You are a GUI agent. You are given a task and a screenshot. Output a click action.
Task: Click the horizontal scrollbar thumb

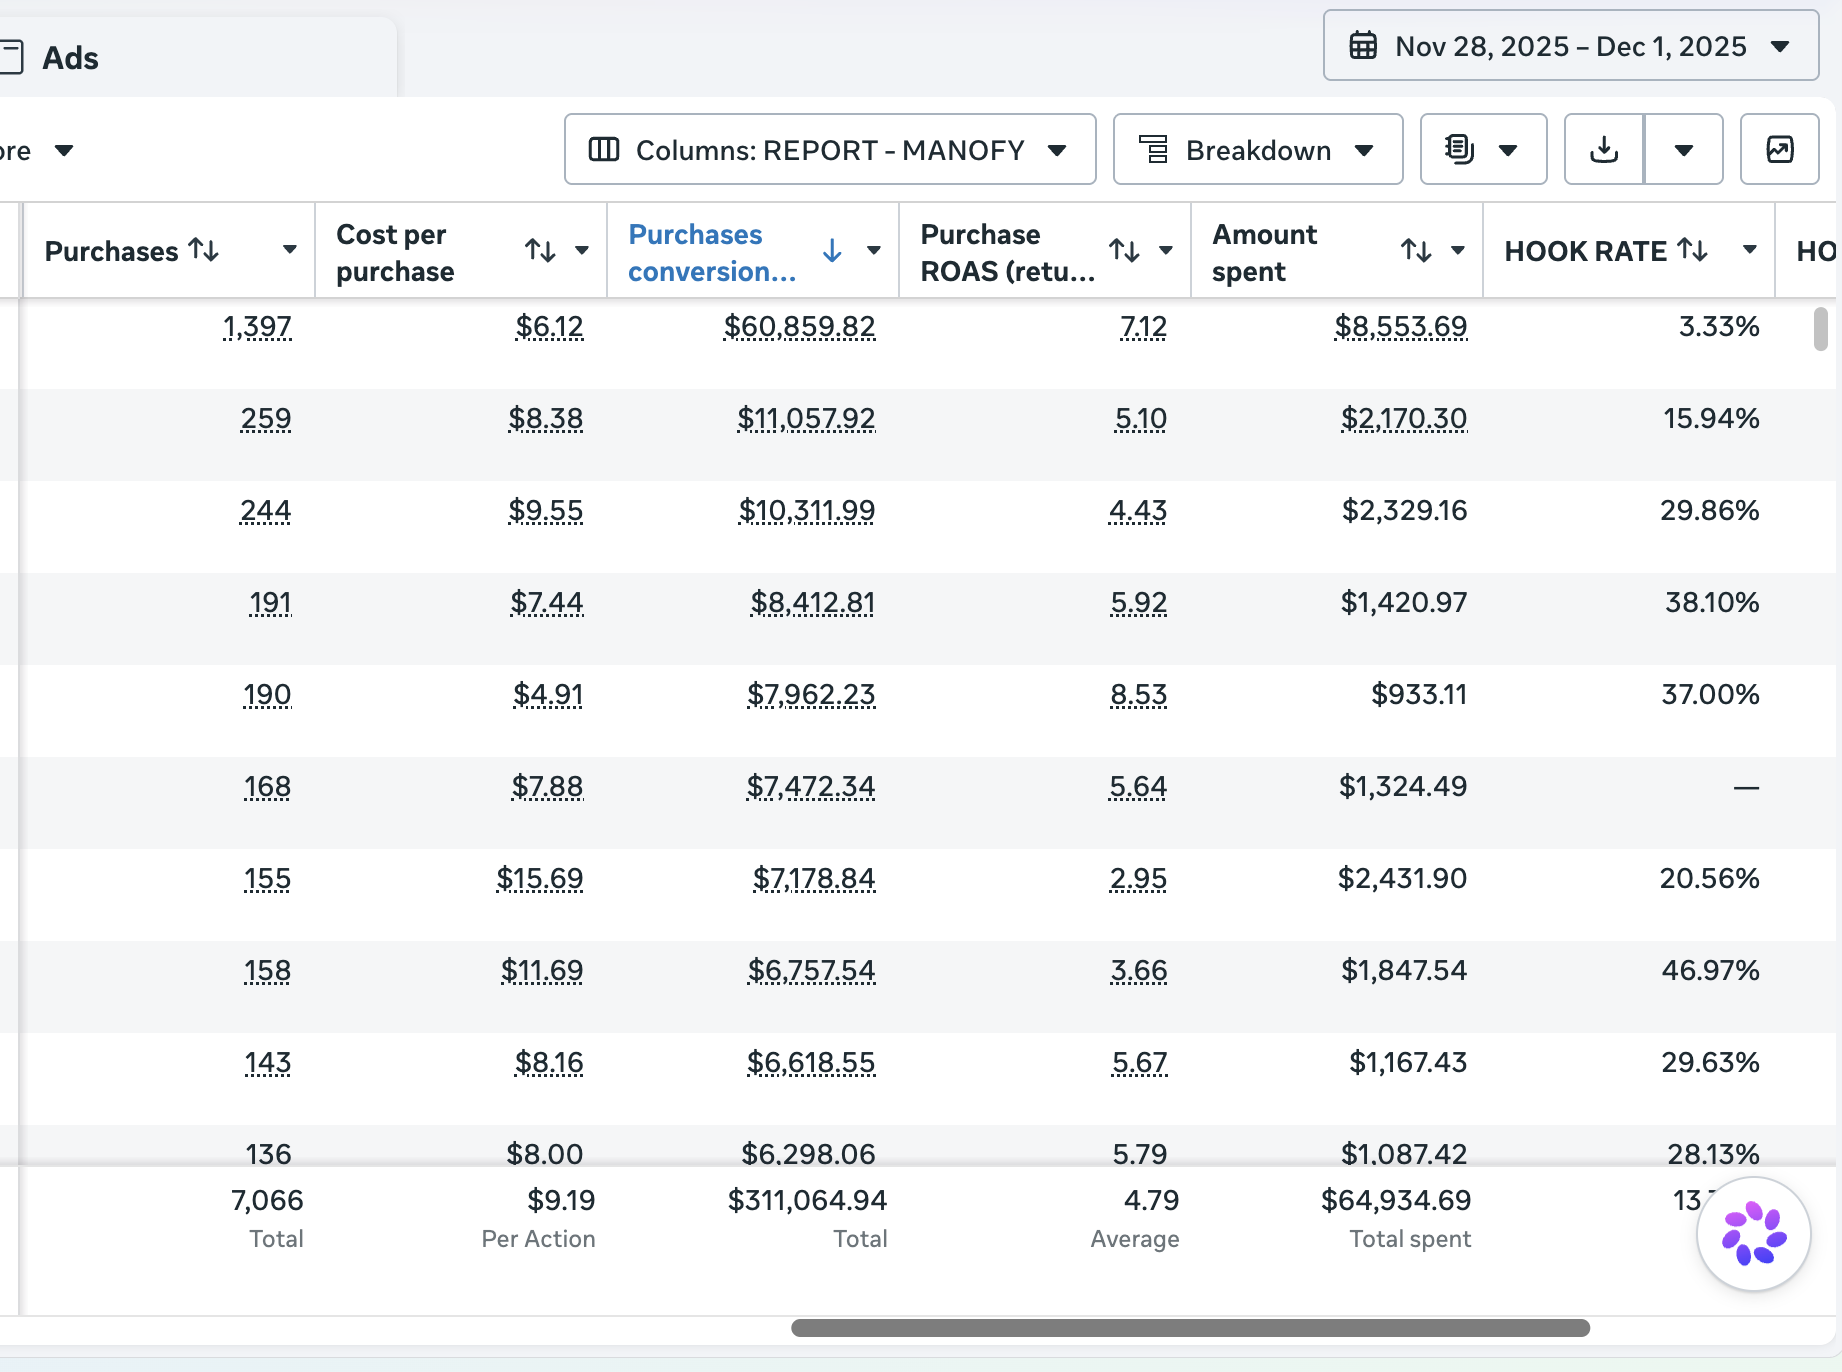[x=1190, y=1328]
